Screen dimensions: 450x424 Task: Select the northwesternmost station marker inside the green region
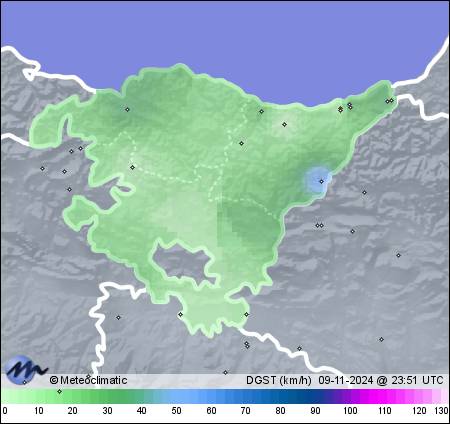tap(127, 109)
